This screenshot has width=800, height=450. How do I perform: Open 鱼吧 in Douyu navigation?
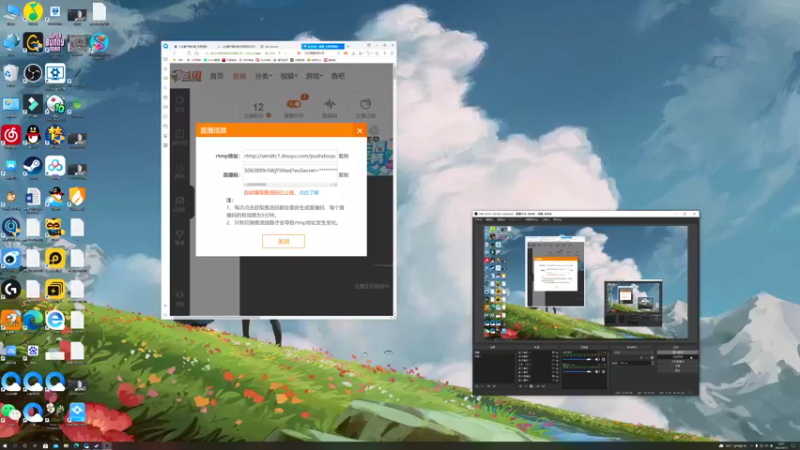tap(338, 76)
